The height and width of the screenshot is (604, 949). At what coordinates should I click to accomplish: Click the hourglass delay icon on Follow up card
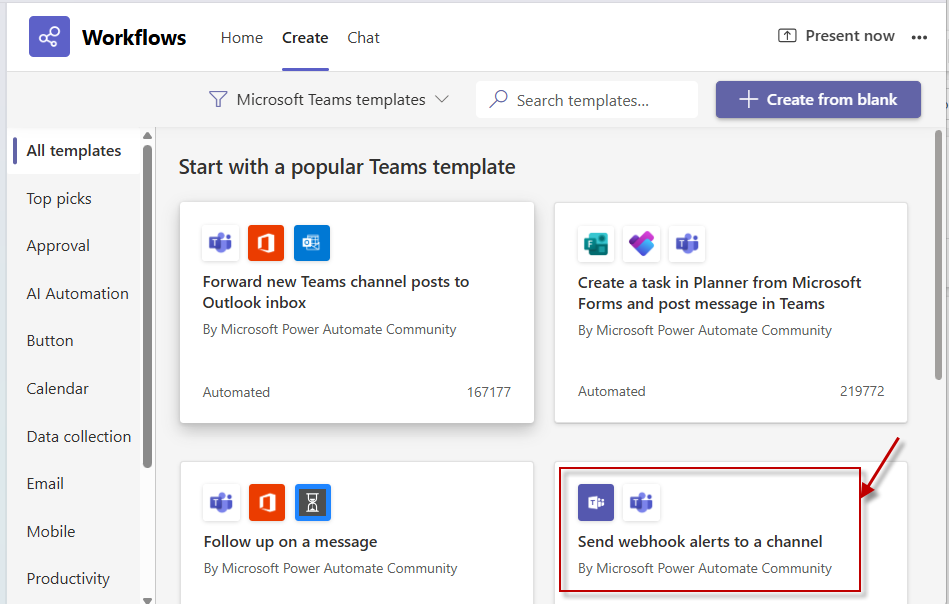coord(312,503)
